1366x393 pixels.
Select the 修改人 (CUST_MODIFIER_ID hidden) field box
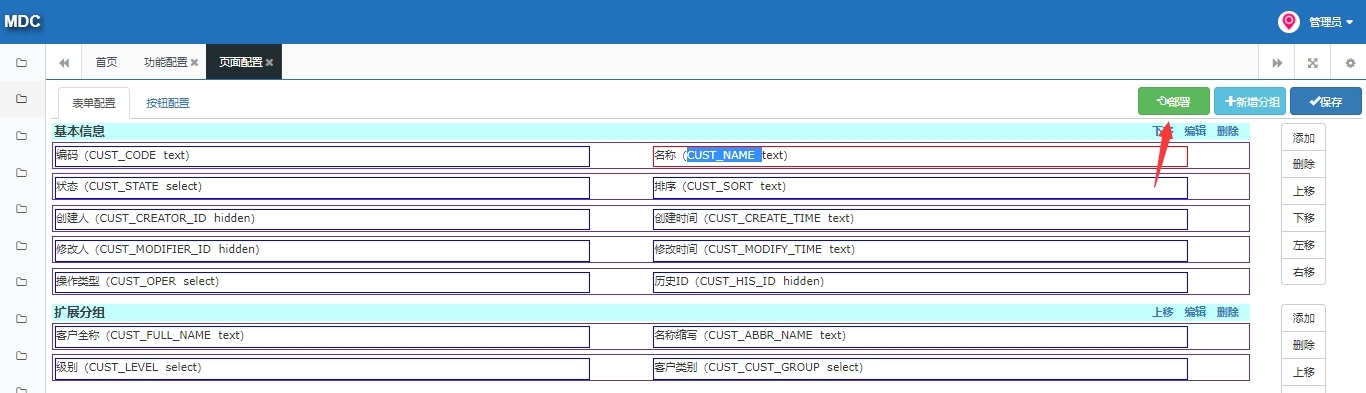(322, 250)
